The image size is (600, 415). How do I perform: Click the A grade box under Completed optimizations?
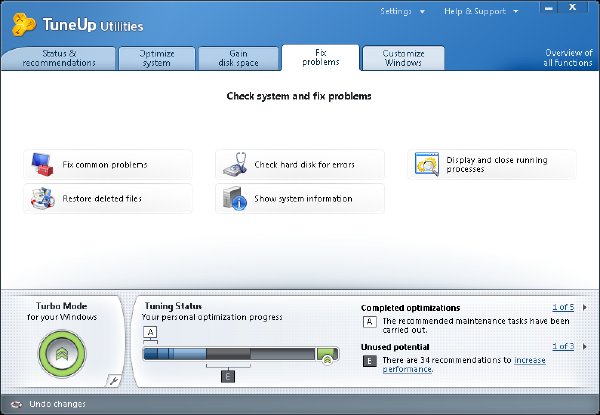pyautogui.click(x=370, y=322)
